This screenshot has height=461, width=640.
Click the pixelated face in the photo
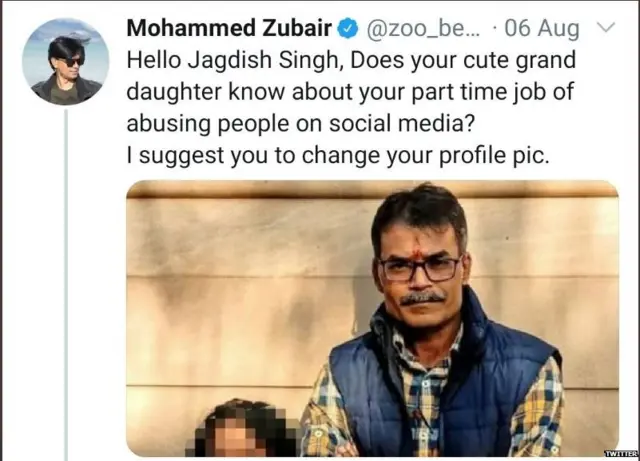pos(240,435)
